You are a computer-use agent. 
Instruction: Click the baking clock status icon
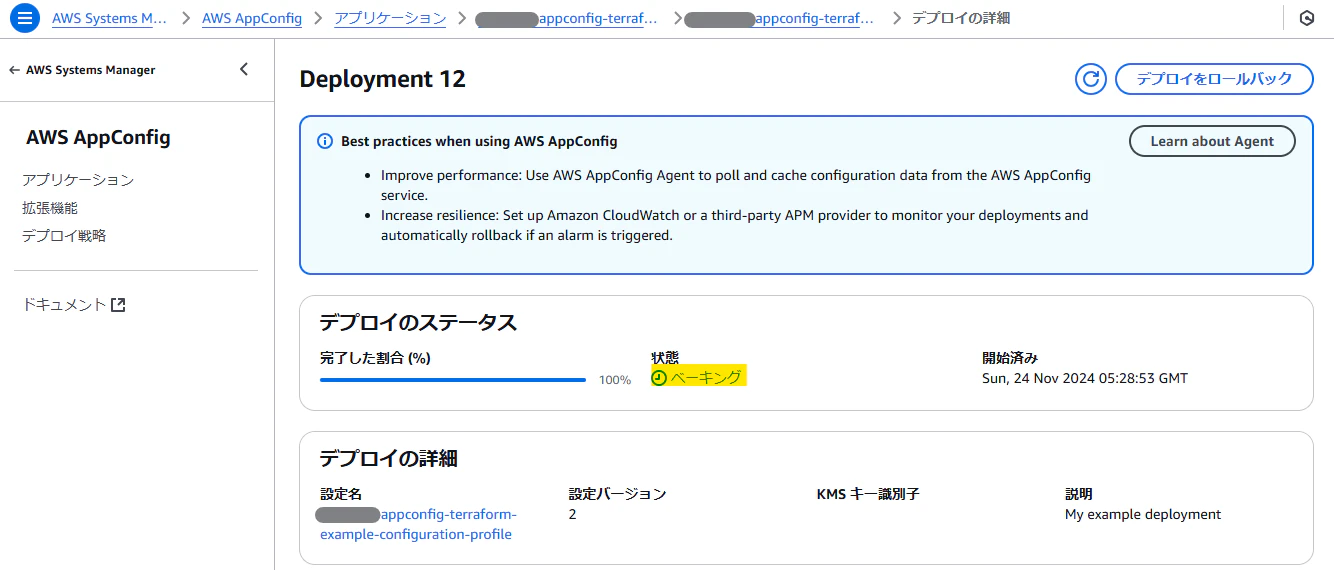click(x=658, y=377)
